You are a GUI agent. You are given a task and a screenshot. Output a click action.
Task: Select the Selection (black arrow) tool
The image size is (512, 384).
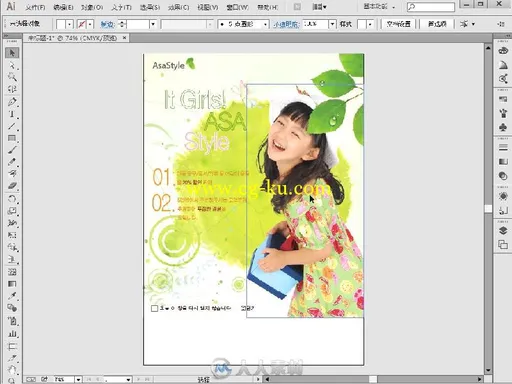(12, 53)
